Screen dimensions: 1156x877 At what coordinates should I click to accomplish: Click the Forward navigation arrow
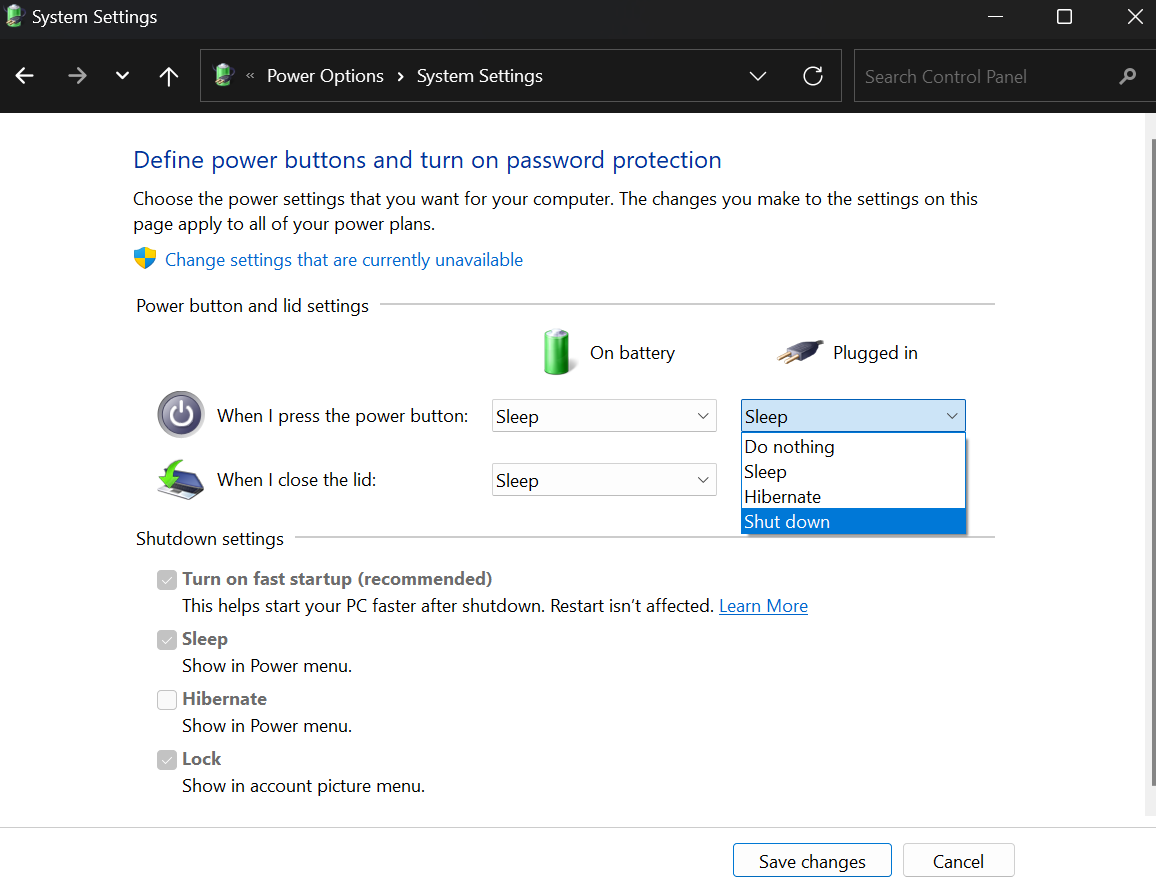(77, 76)
